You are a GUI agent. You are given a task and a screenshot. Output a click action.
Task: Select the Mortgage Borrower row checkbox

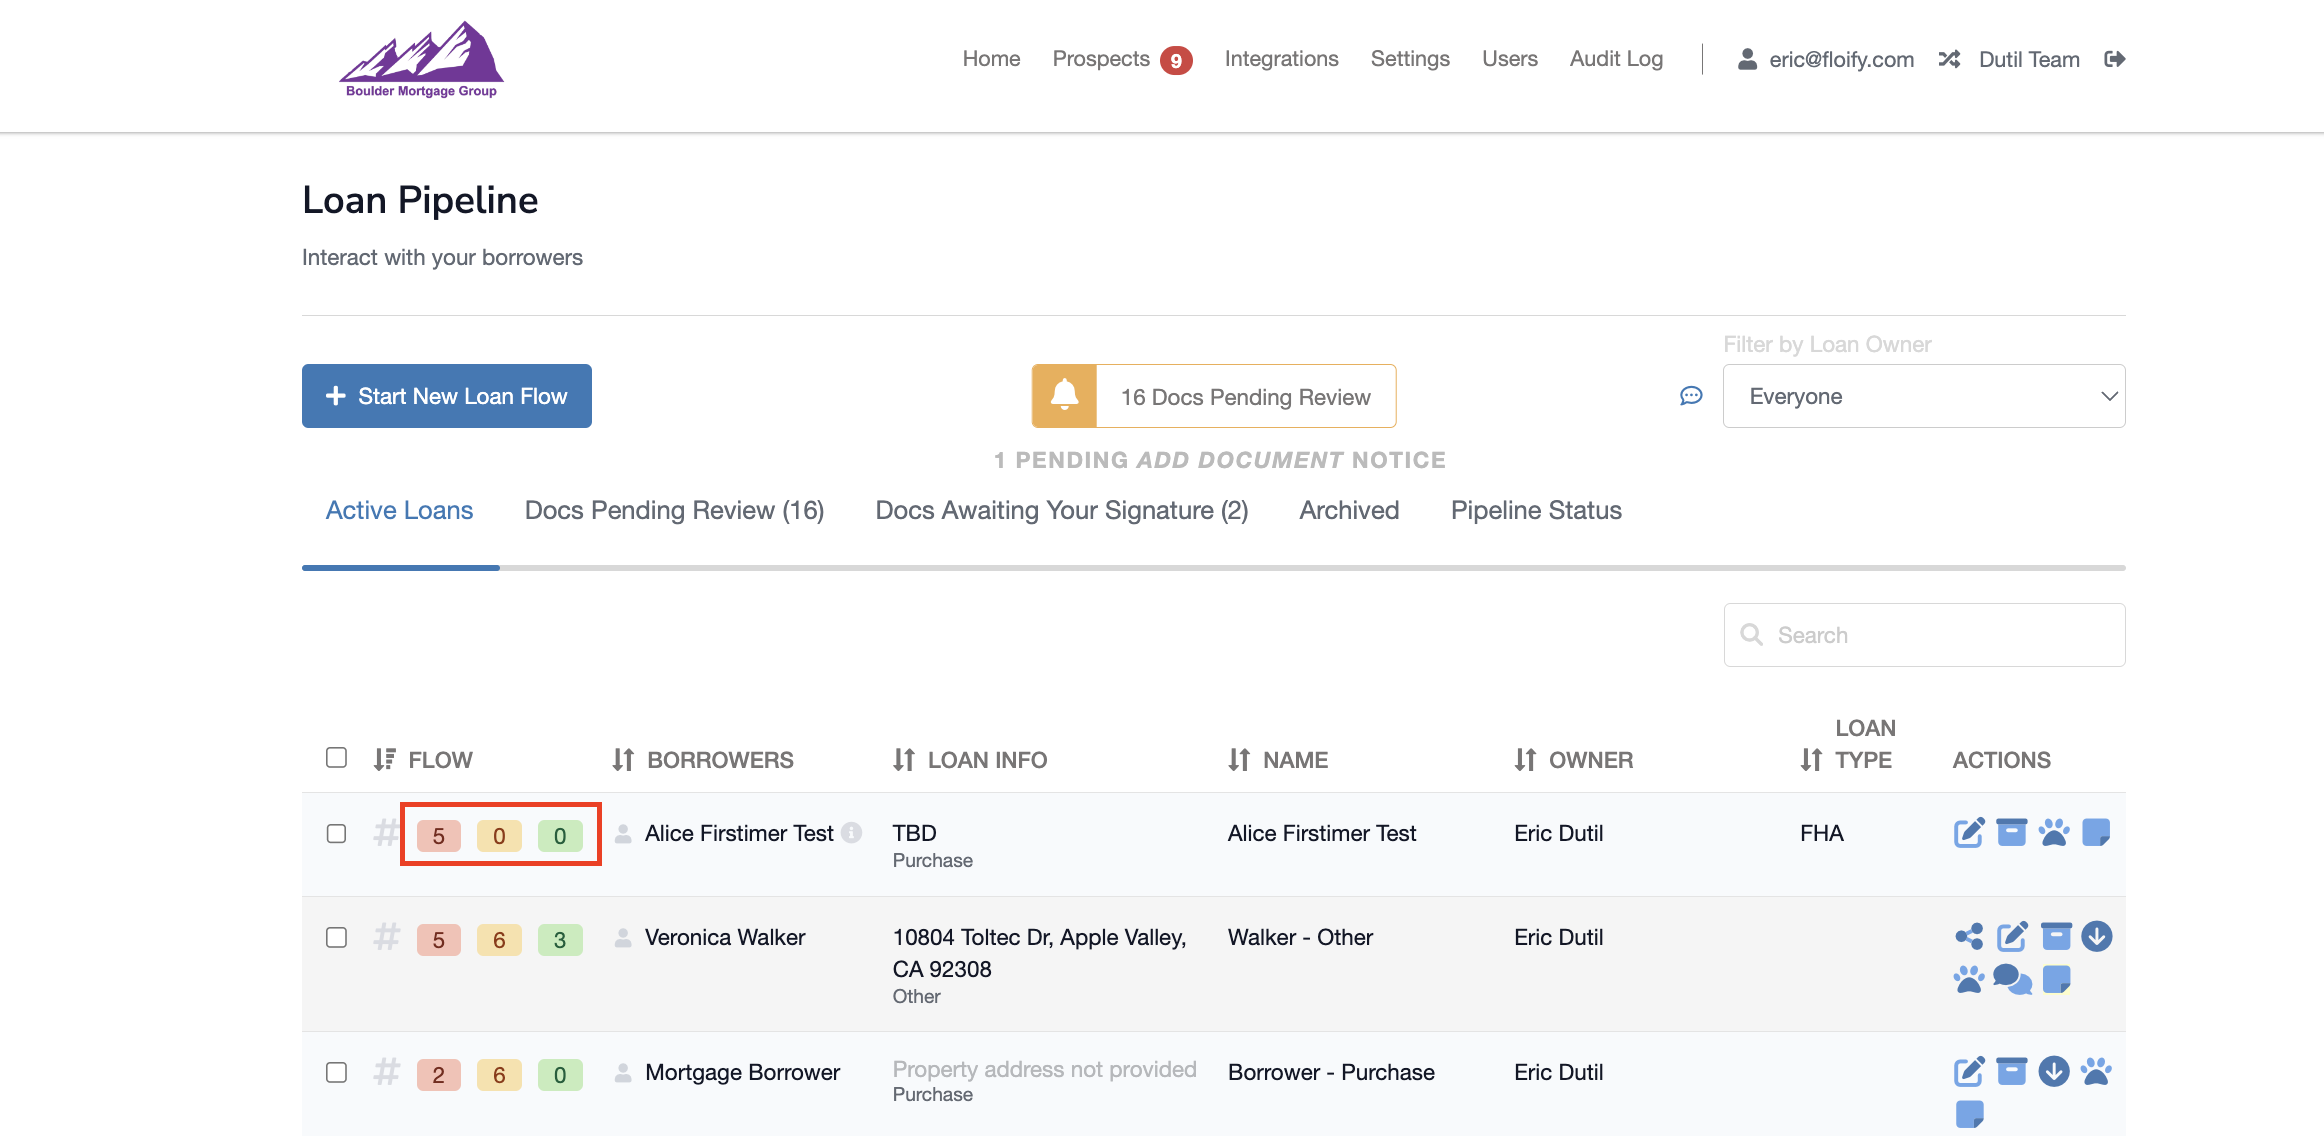pos(336,1072)
